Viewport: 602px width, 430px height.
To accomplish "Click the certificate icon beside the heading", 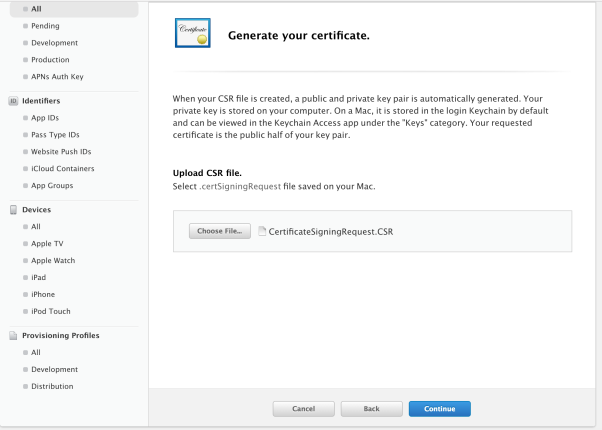I will [x=193, y=33].
